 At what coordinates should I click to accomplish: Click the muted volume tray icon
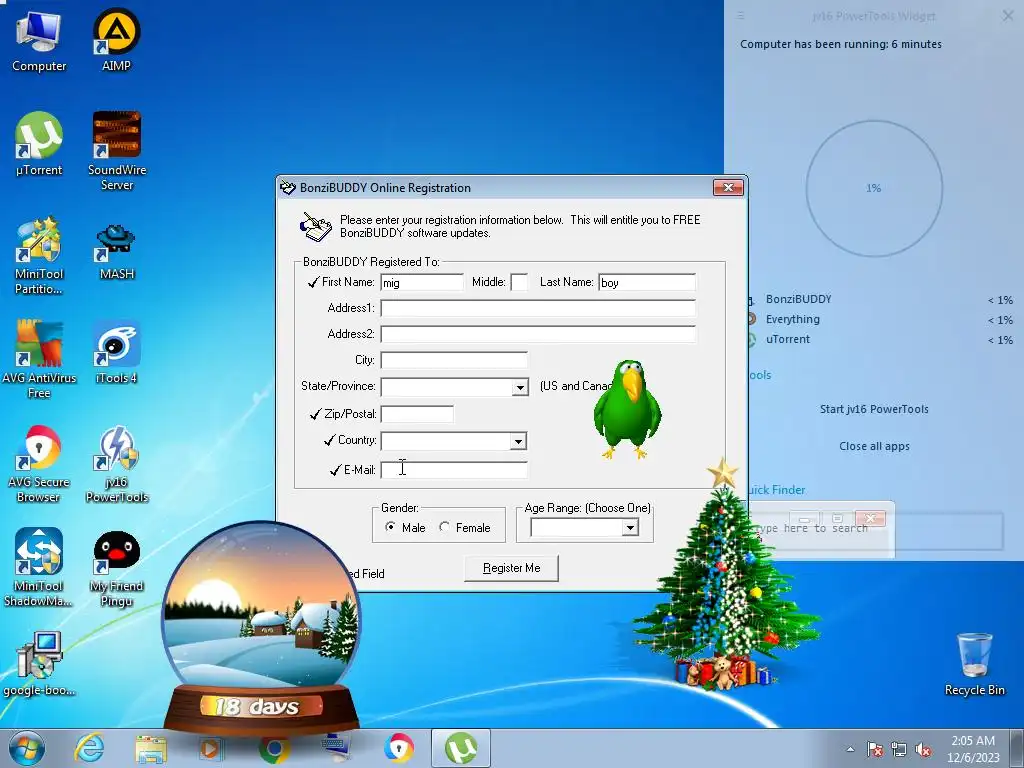click(x=923, y=750)
